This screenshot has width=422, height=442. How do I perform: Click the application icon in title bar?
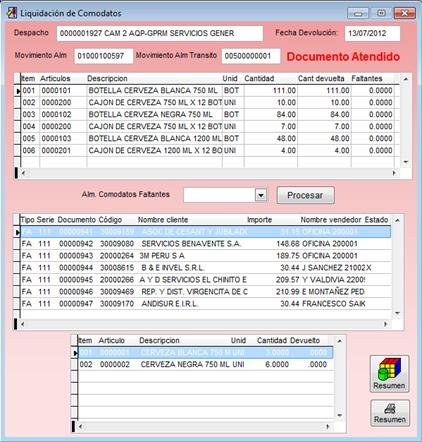pos(12,13)
